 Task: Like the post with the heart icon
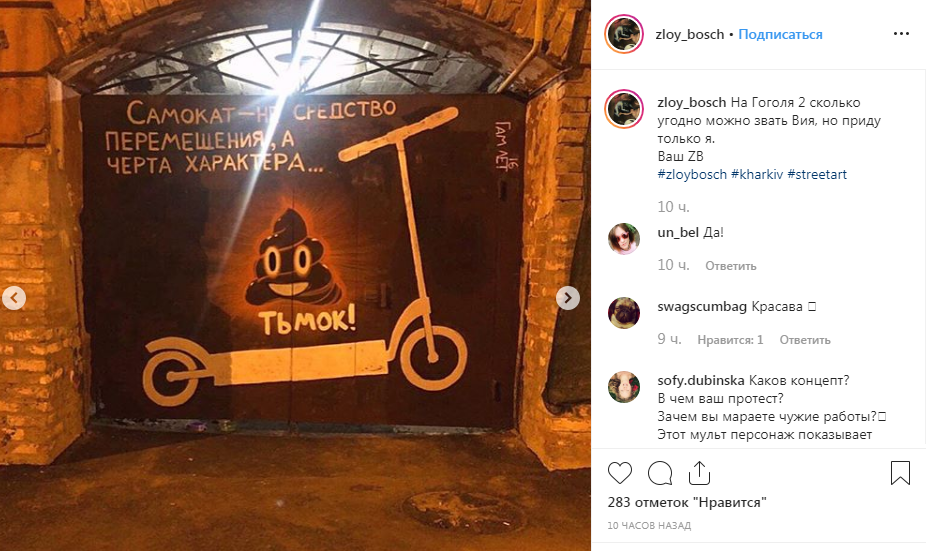(619, 473)
